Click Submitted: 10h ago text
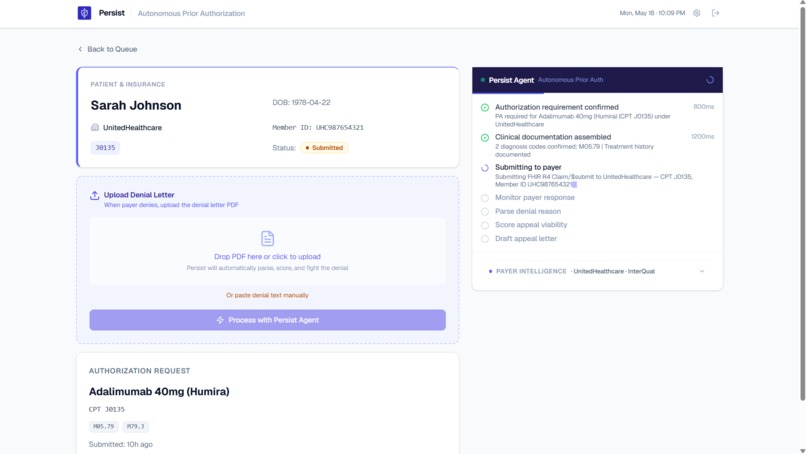The width and height of the screenshot is (806, 454). [121, 444]
